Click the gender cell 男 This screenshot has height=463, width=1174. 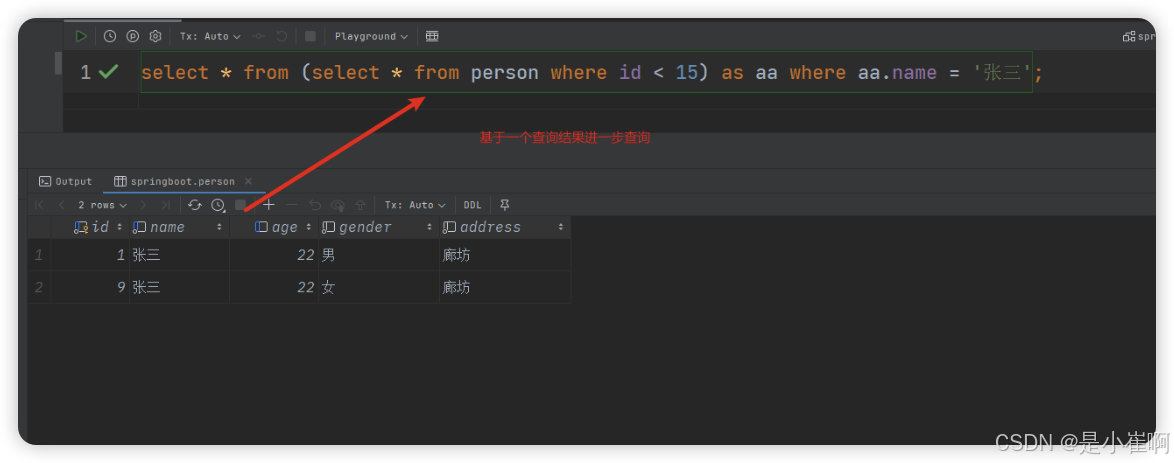[x=380, y=255]
